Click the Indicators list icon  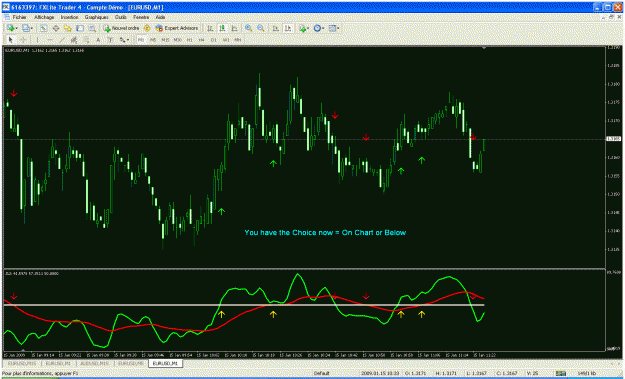pos(303,28)
